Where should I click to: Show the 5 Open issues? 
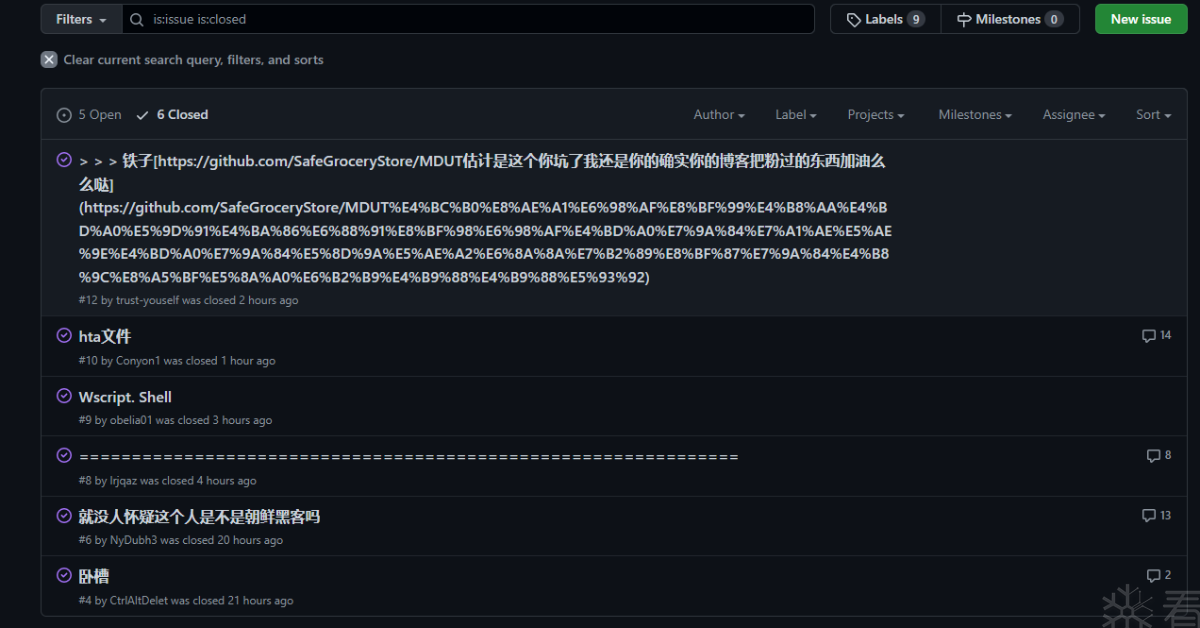coord(89,115)
